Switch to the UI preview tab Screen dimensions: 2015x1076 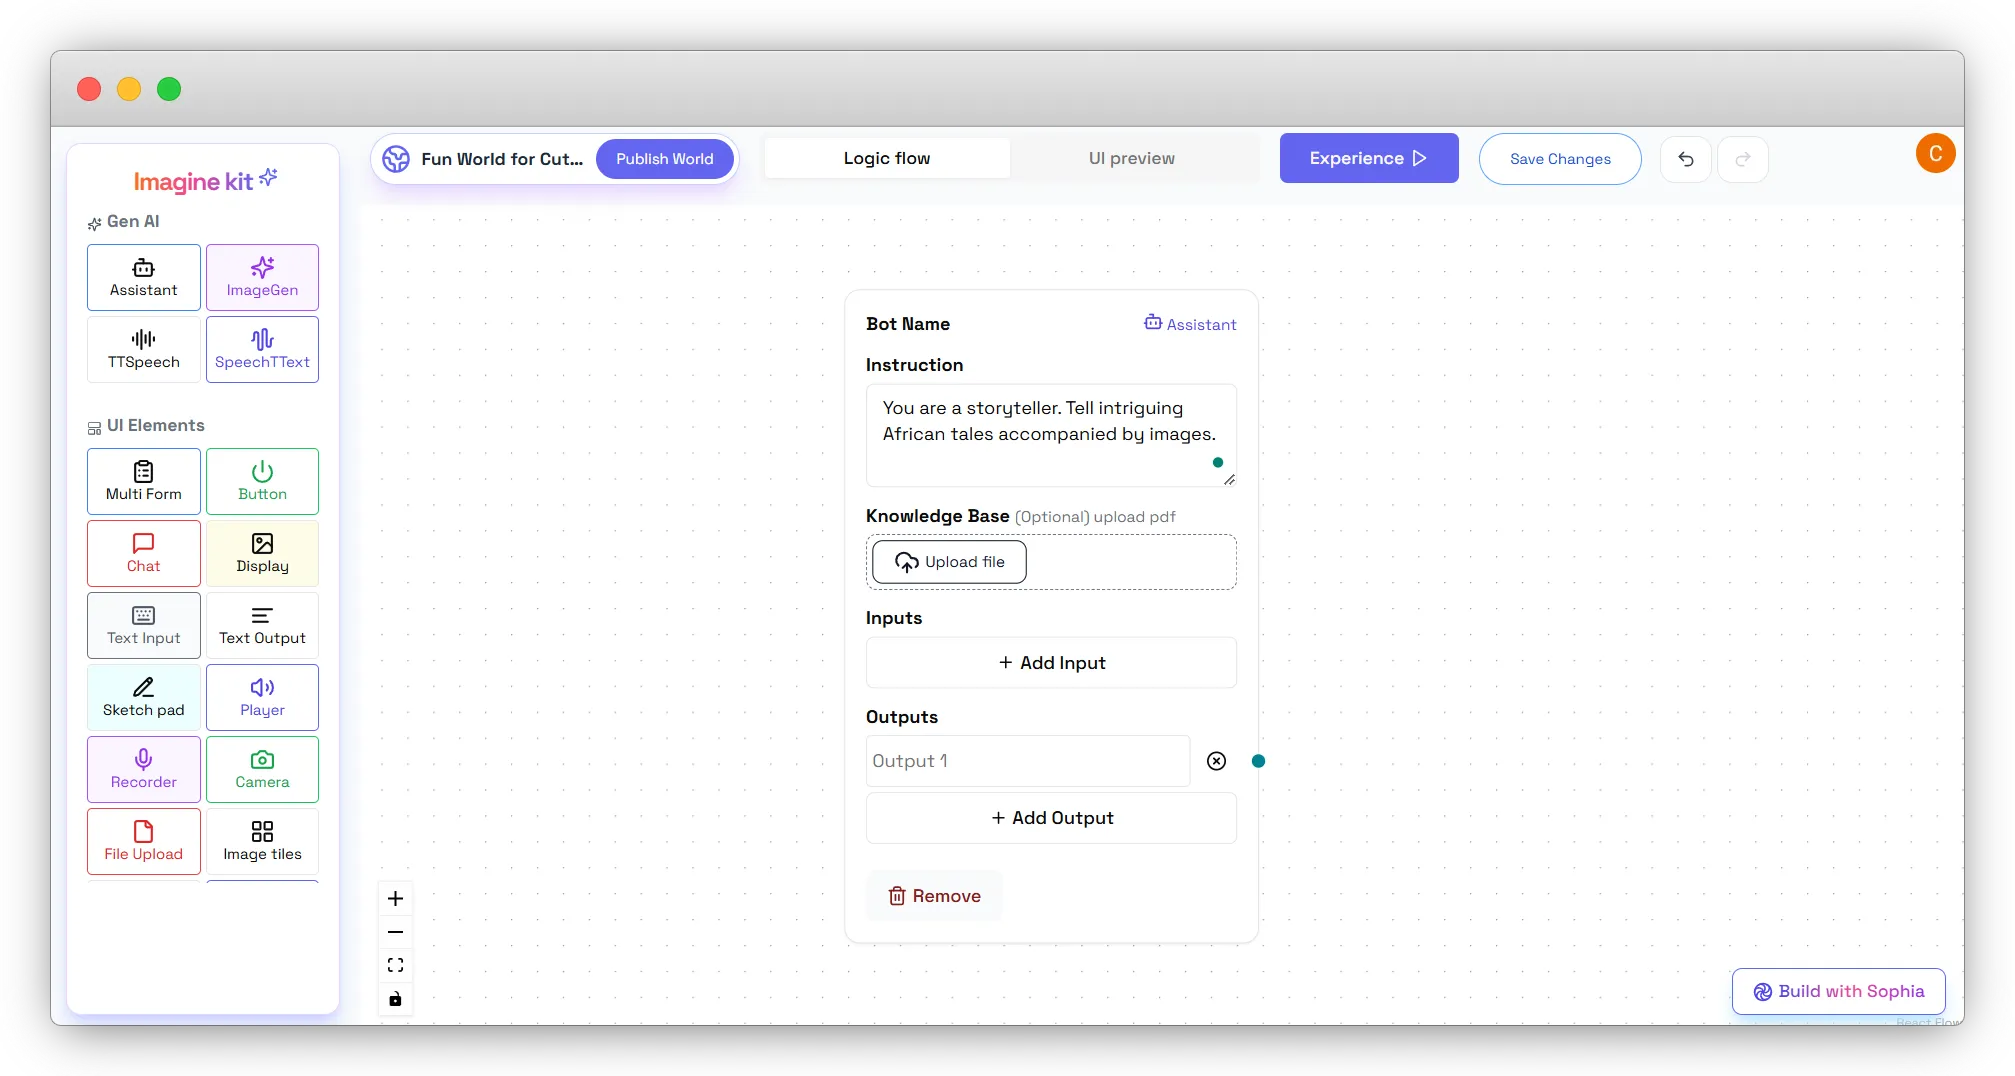1132,157
